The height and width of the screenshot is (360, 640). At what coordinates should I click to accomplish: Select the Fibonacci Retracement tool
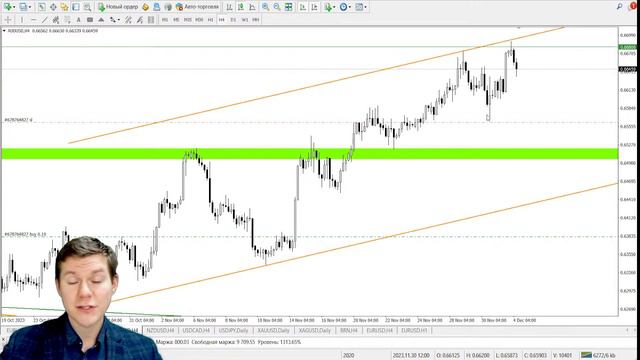pos(67,20)
